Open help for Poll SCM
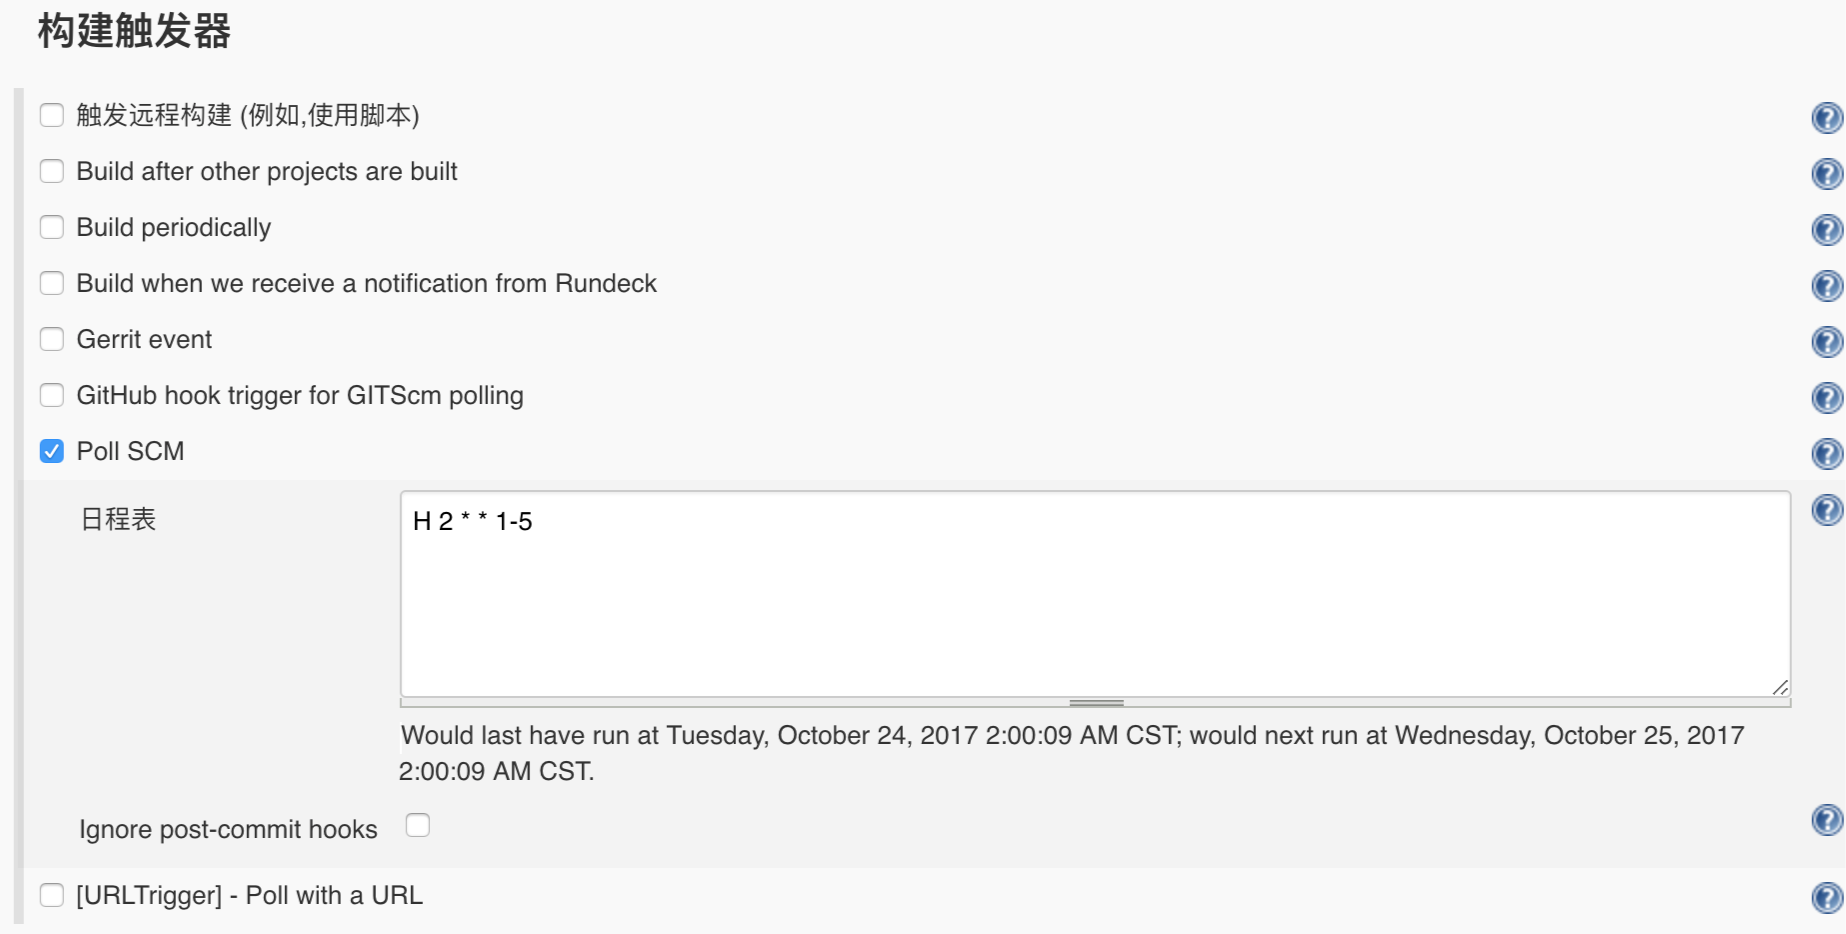 (1828, 453)
